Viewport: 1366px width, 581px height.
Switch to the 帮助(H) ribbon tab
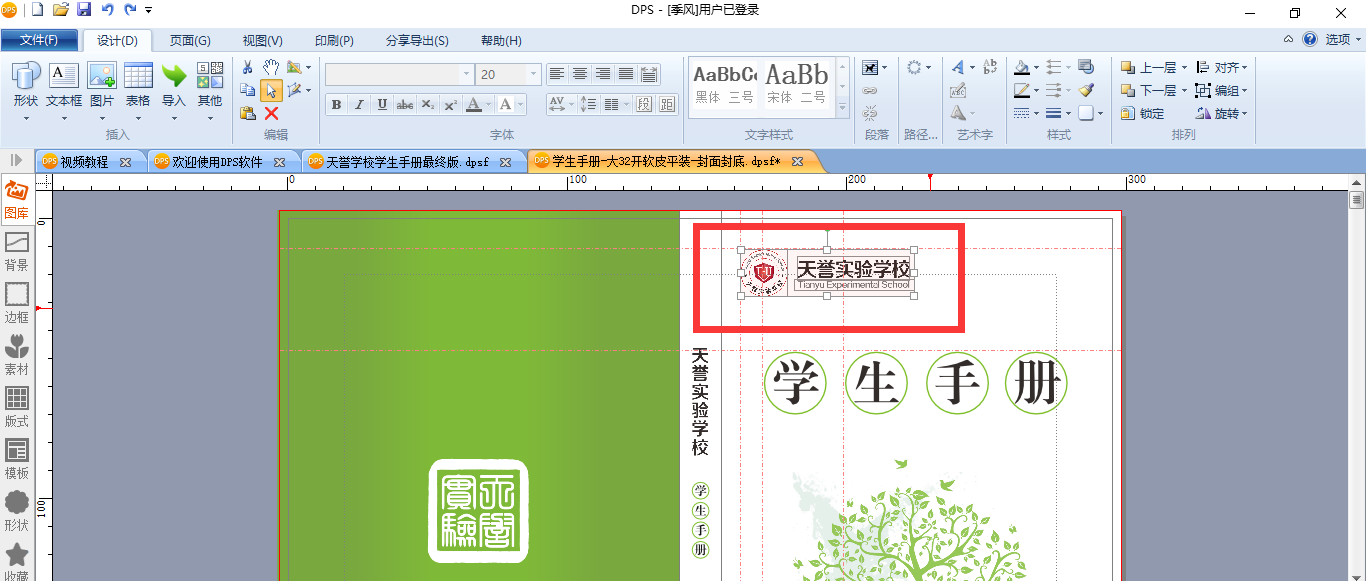[x=501, y=41]
